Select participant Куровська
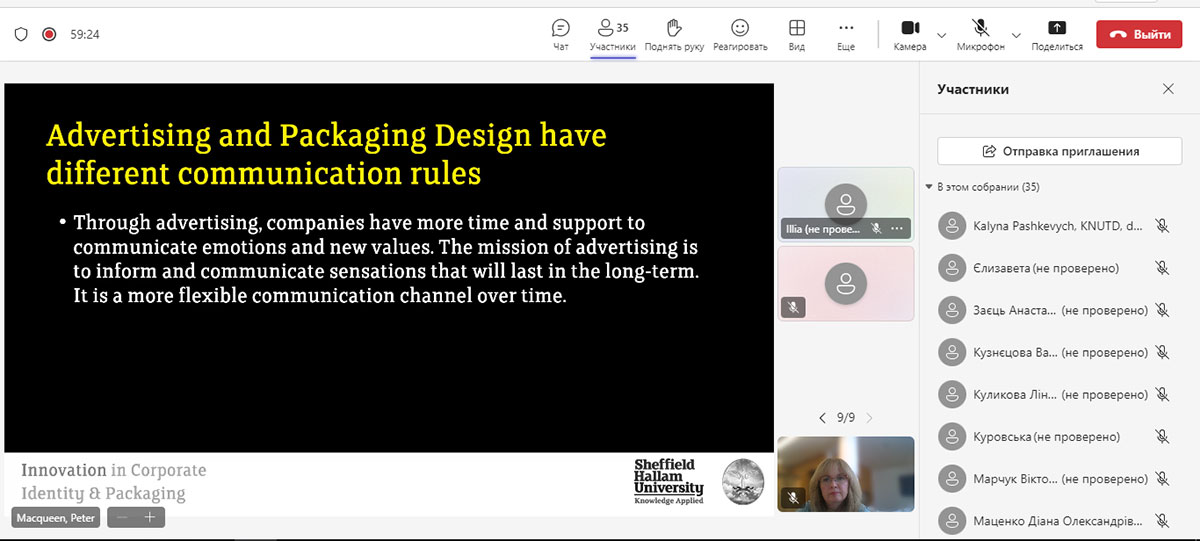The image size is (1200, 541). point(1057,436)
